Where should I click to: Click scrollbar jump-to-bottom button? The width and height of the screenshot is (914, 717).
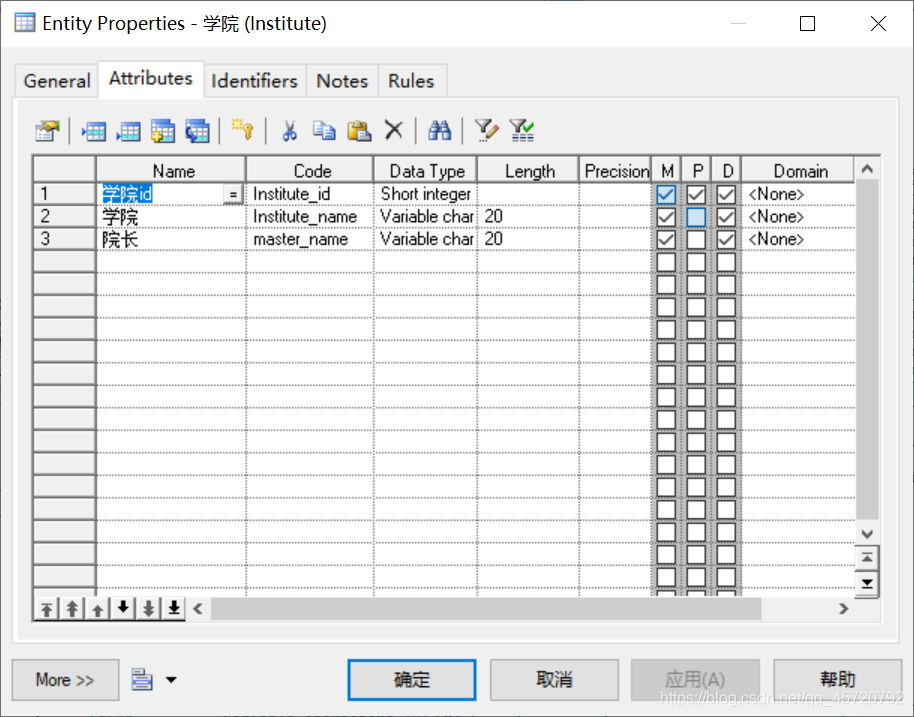[x=867, y=583]
